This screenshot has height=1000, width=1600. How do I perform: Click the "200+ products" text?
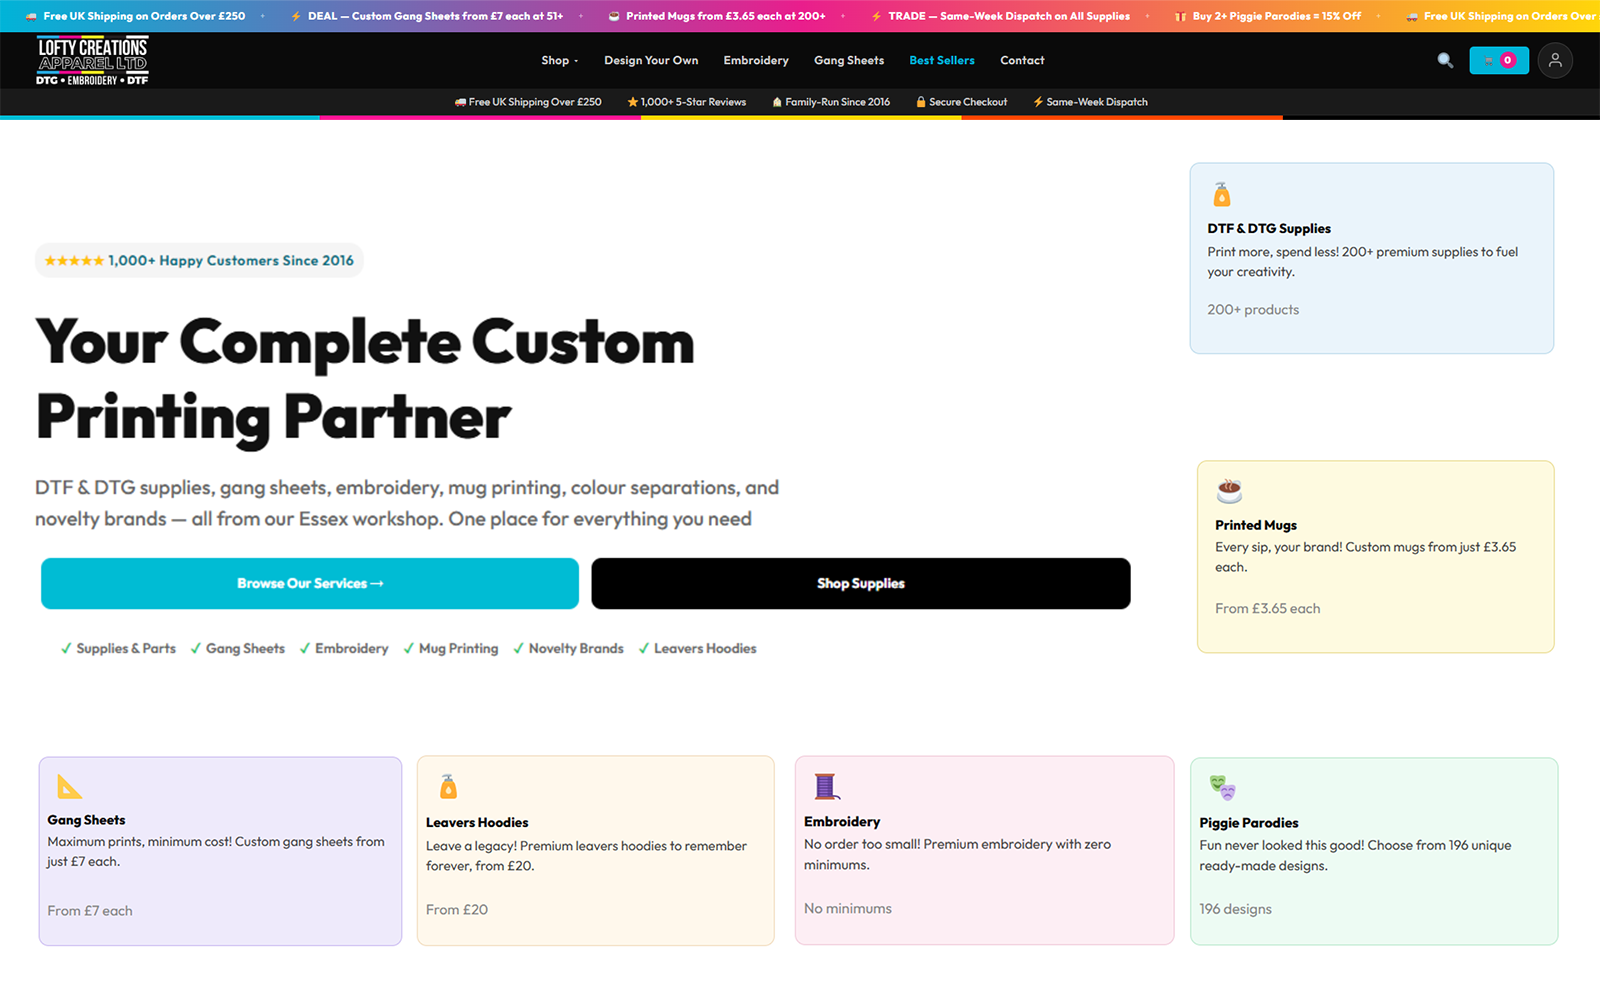coord(1253,310)
